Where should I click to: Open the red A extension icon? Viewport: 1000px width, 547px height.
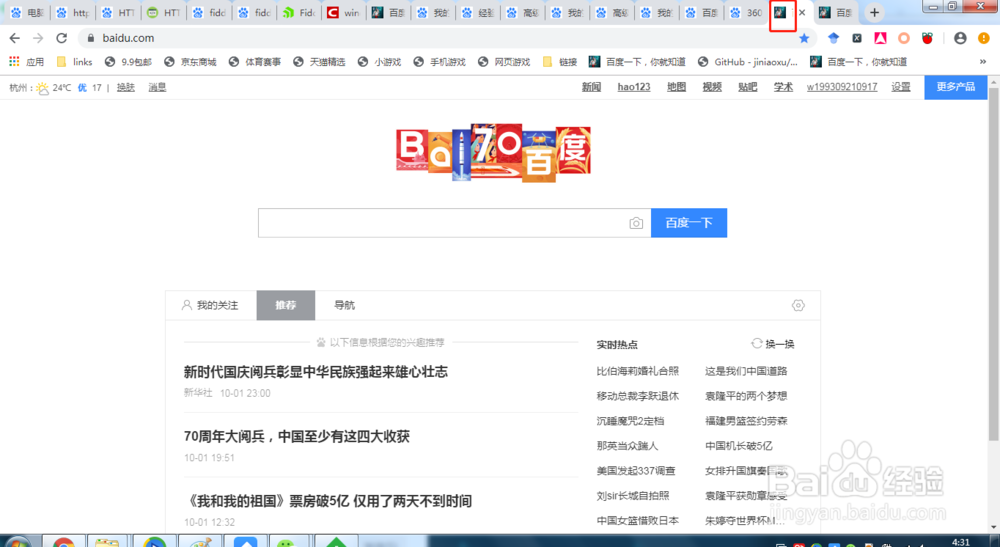880,38
